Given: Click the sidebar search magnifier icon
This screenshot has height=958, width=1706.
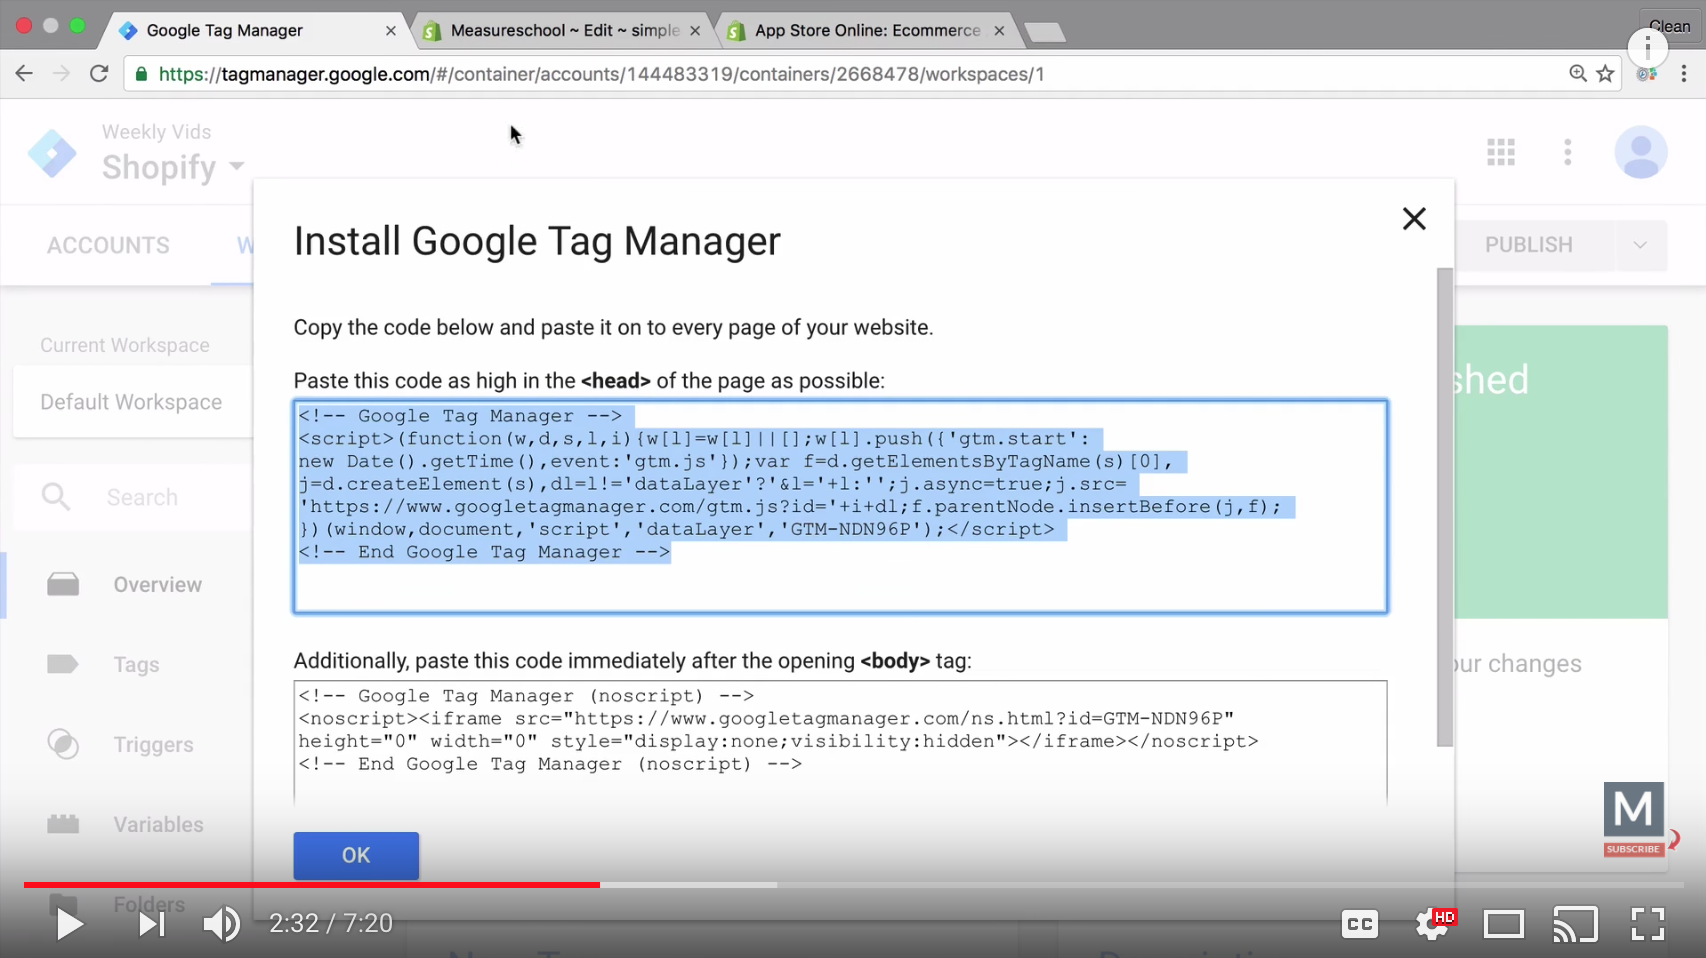Looking at the screenshot, I should click(56, 496).
